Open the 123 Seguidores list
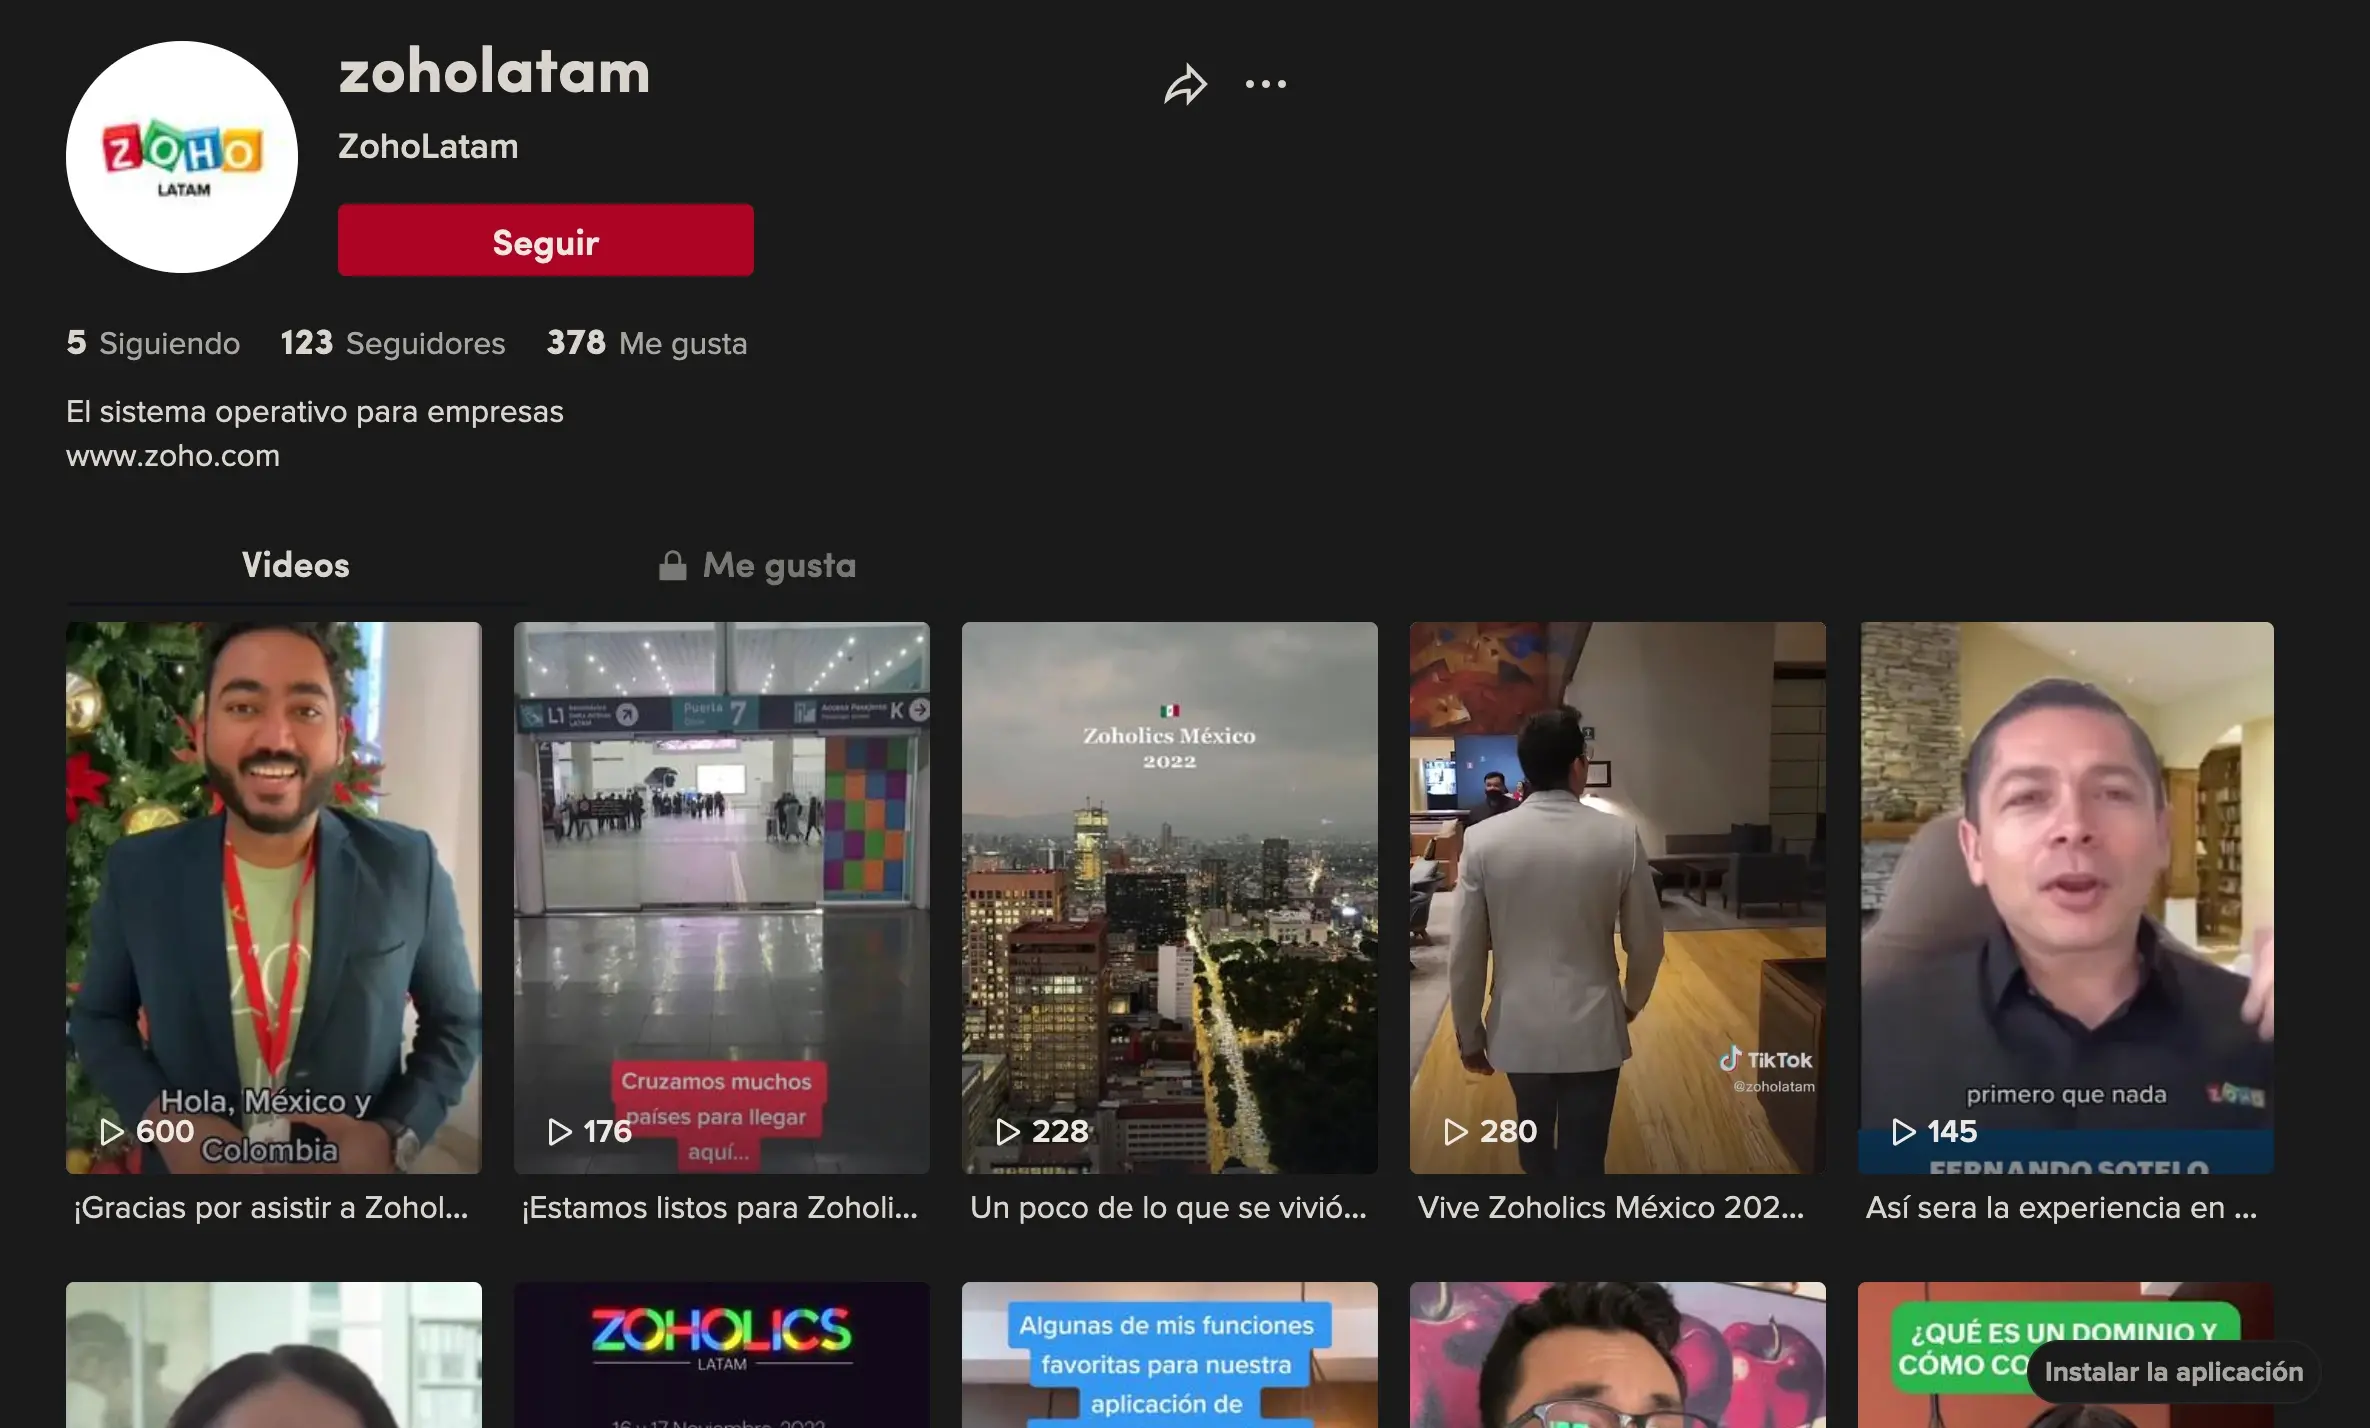Screen dimensions: 2370x1428 pos(392,343)
